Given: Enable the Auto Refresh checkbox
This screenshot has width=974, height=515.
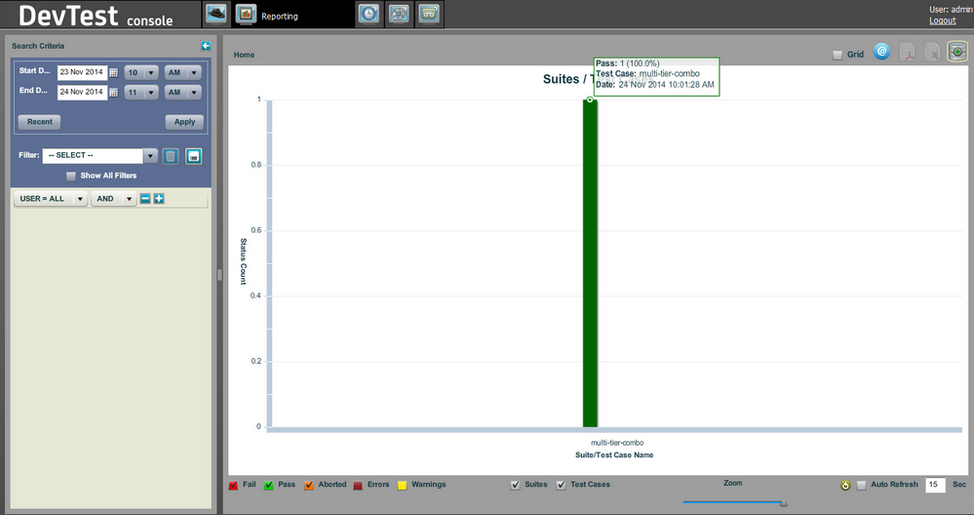Looking at the screenshot, I should [x=861, y=485].
